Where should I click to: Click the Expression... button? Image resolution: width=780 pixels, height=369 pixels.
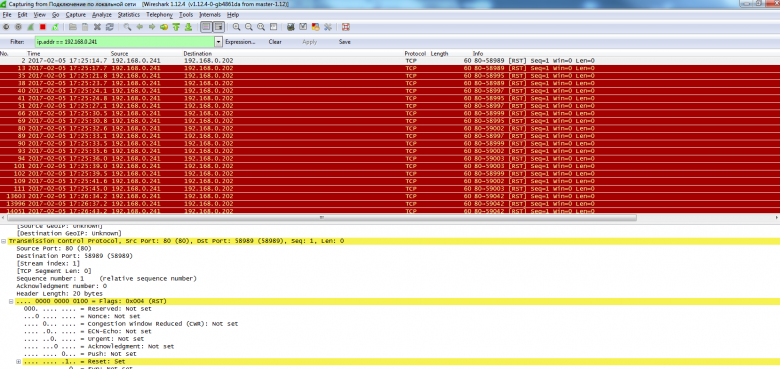(240, 42)
